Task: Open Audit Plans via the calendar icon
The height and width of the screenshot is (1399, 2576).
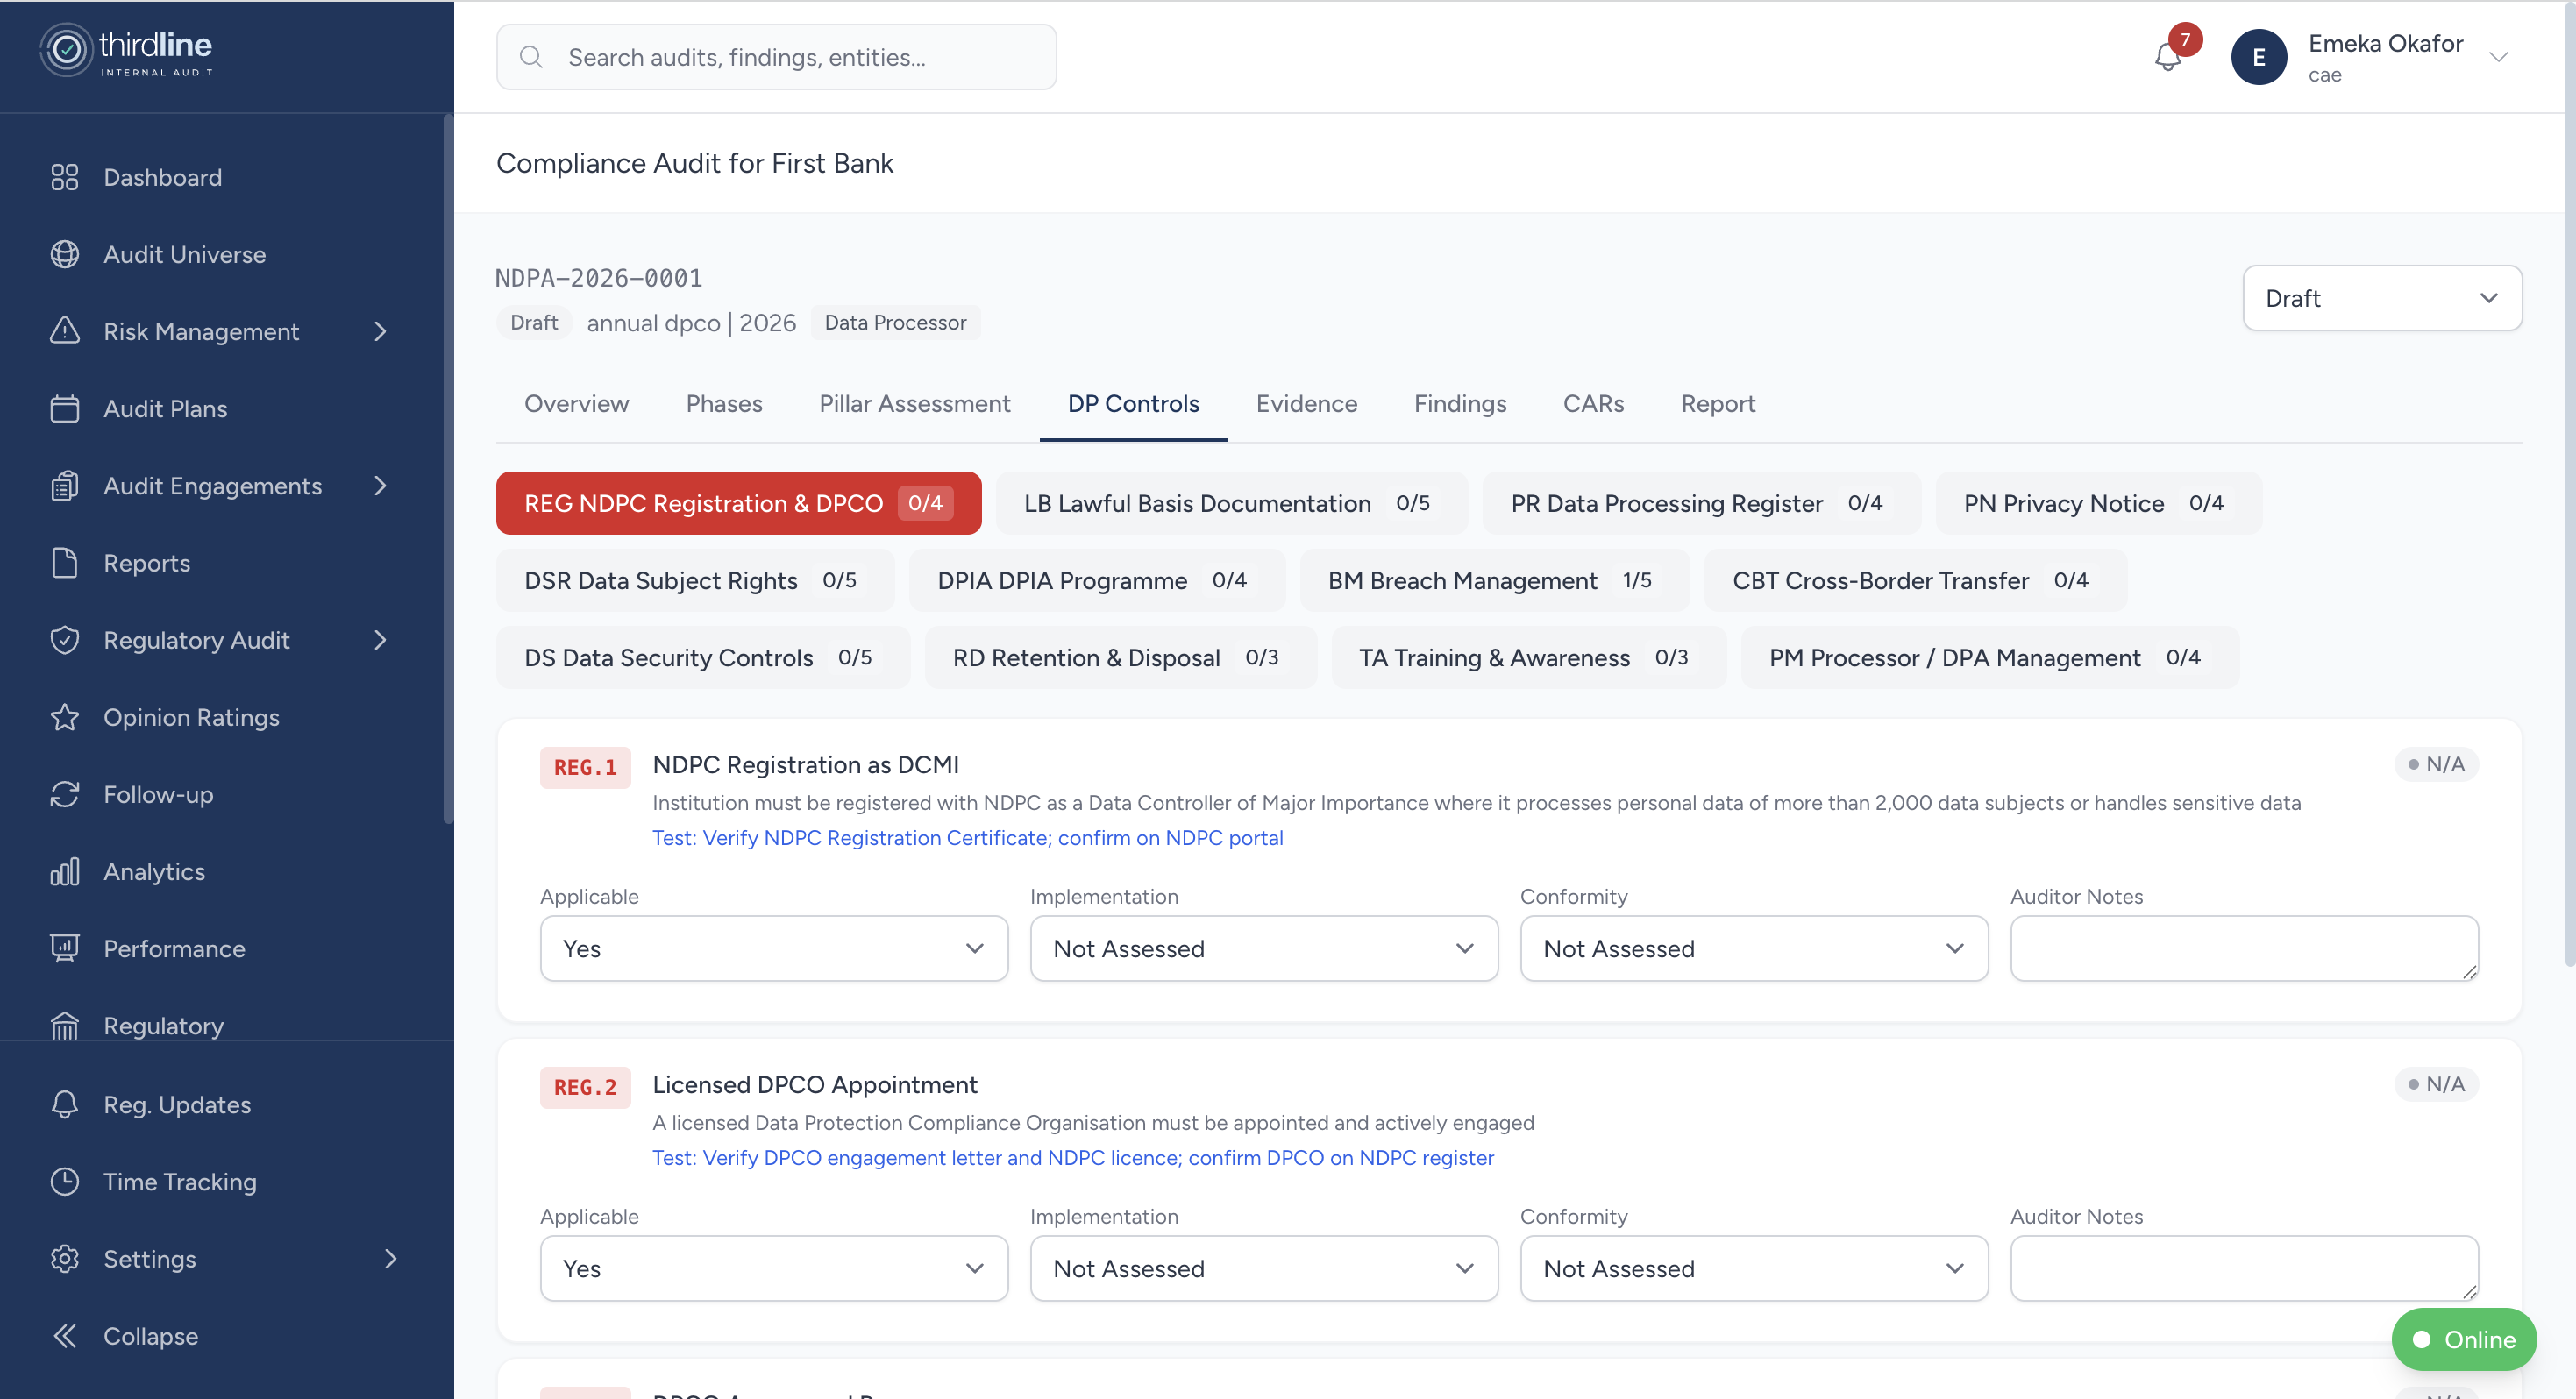Action: (64, 408)
